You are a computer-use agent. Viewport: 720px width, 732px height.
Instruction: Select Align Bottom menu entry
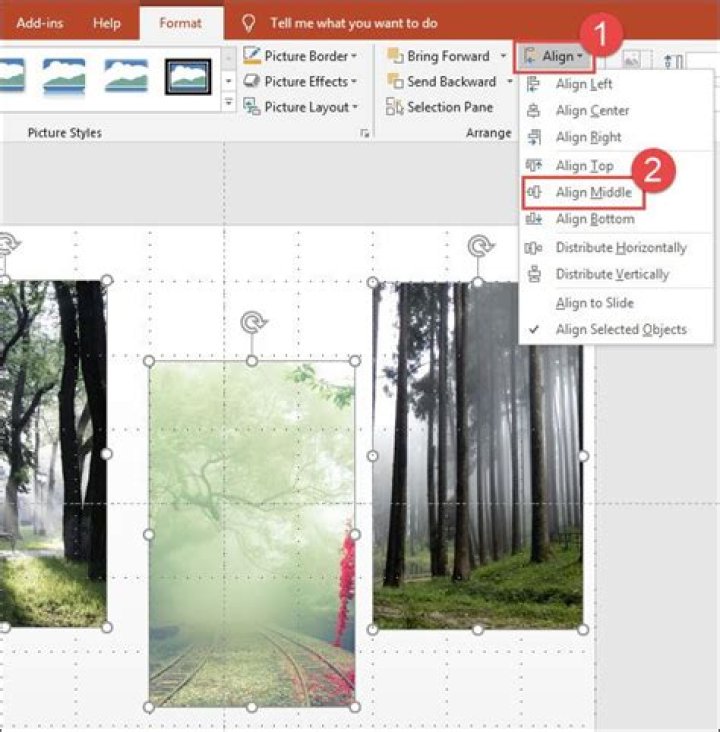pos(595,219)
